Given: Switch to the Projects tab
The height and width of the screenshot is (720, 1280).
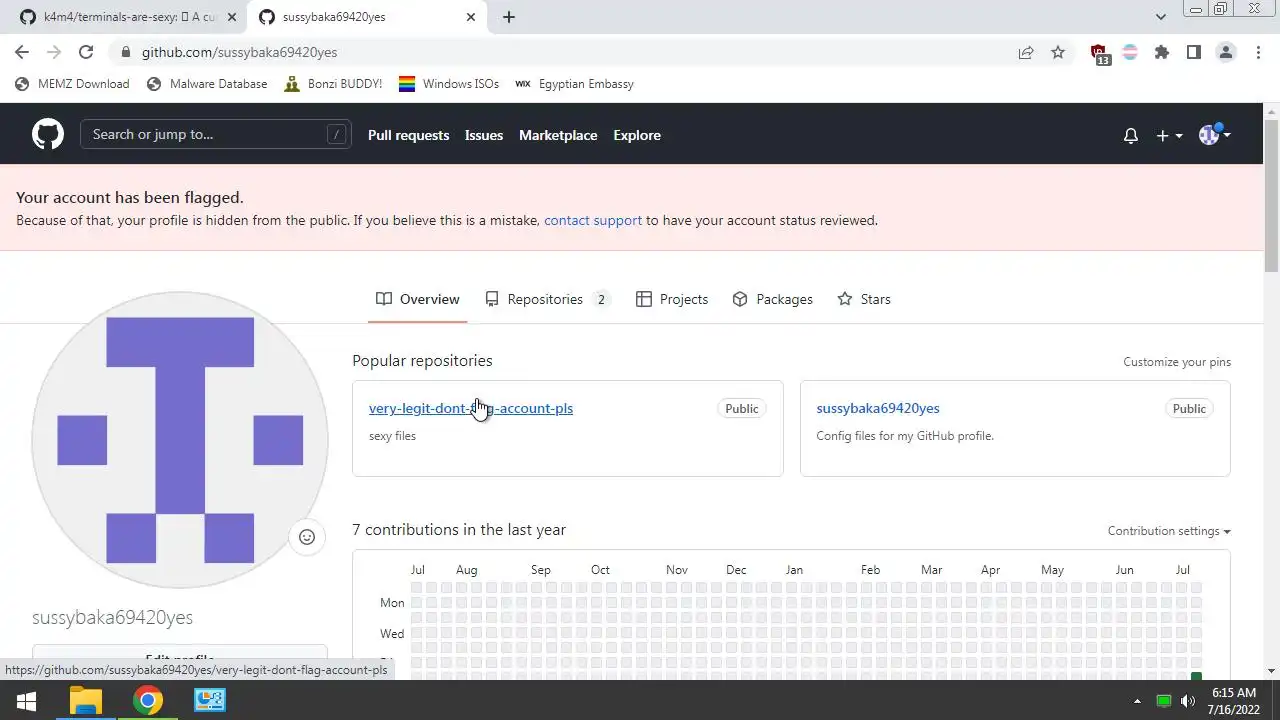Looking at the screenshot, I should pyautogui.click(x=672, y=299).
